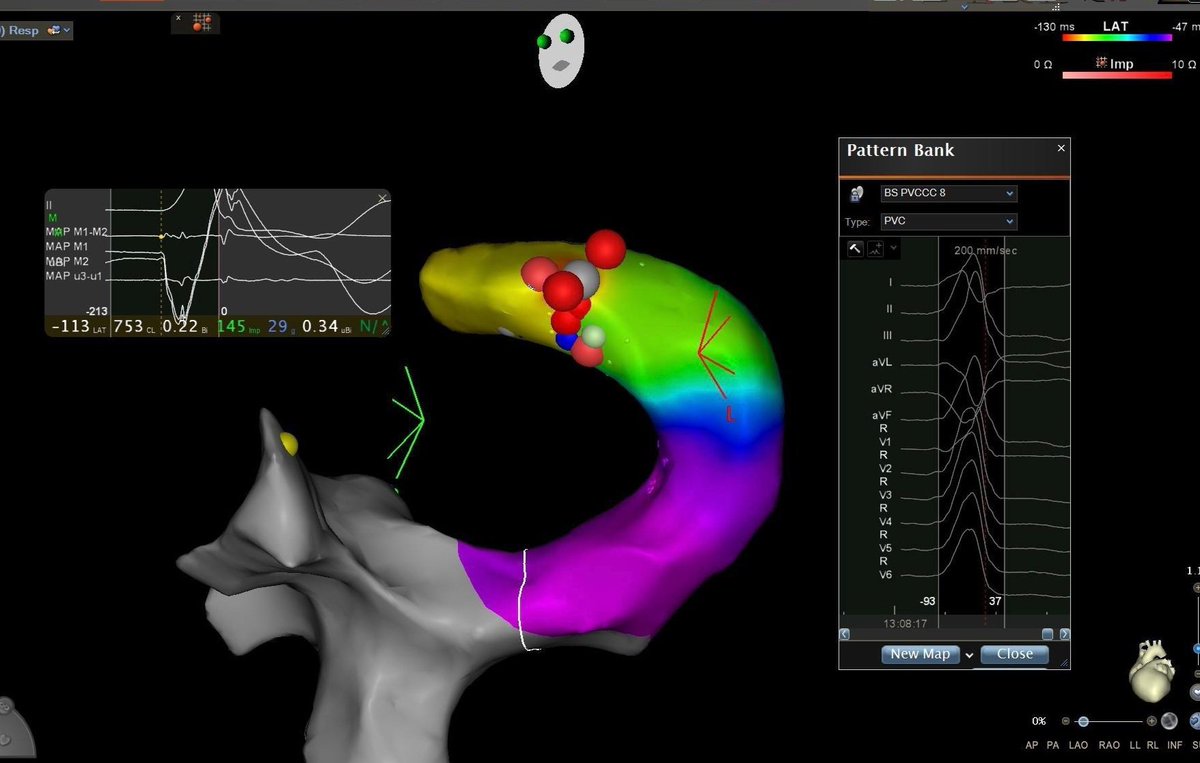Click the aVL lead label in Pattern Bank
This screenshot has height=763, width=1200.
coord(881,361)
